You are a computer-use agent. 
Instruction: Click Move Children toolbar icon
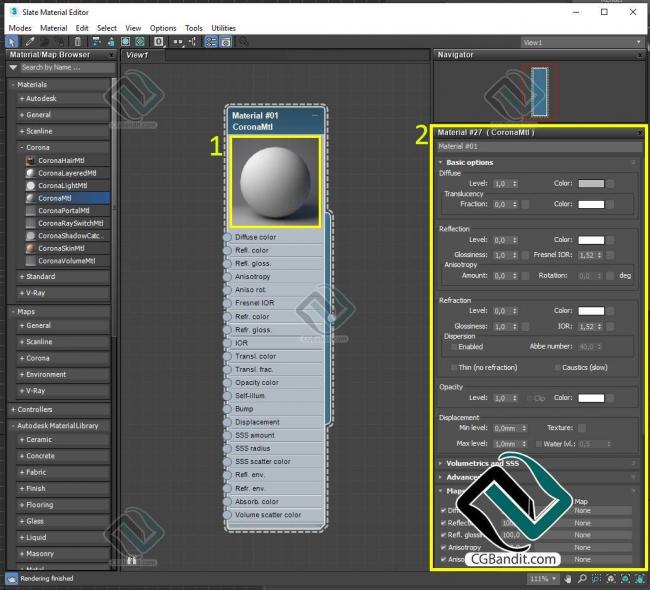point(96,41)
